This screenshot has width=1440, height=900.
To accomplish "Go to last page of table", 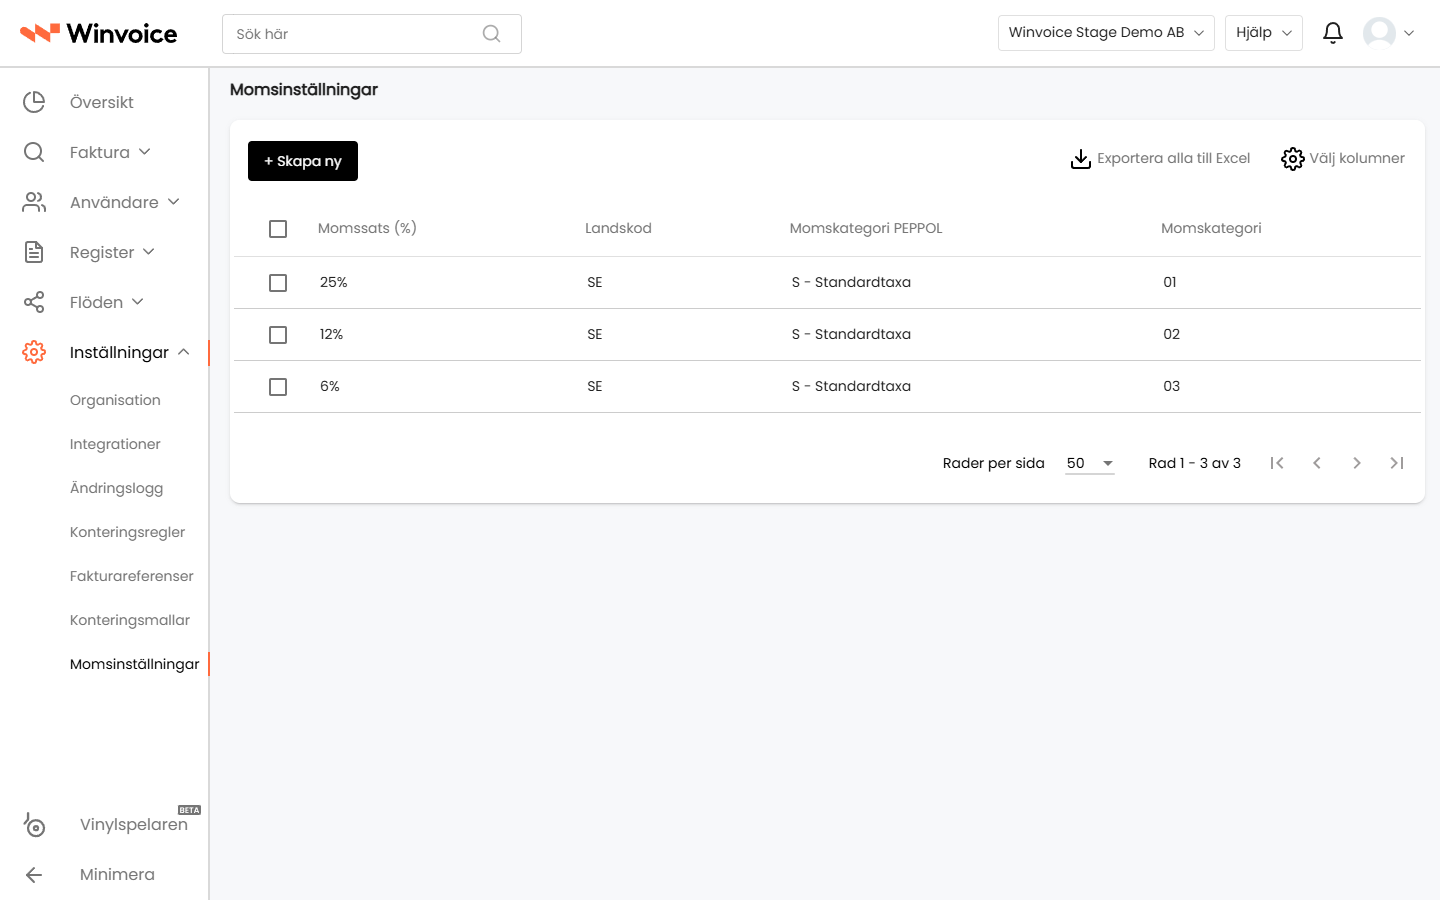I will pyautogui.click(x=1397, y=463).
